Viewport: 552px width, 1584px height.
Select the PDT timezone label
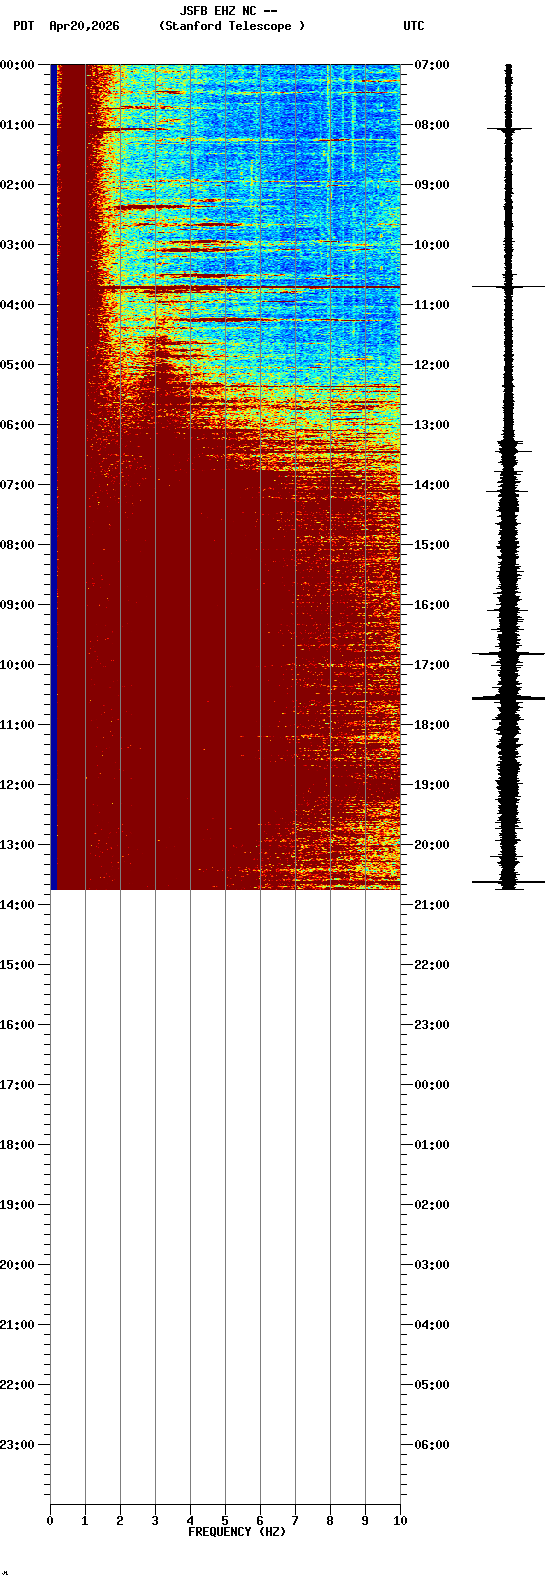pyautogui.click(x=23, y=26)
